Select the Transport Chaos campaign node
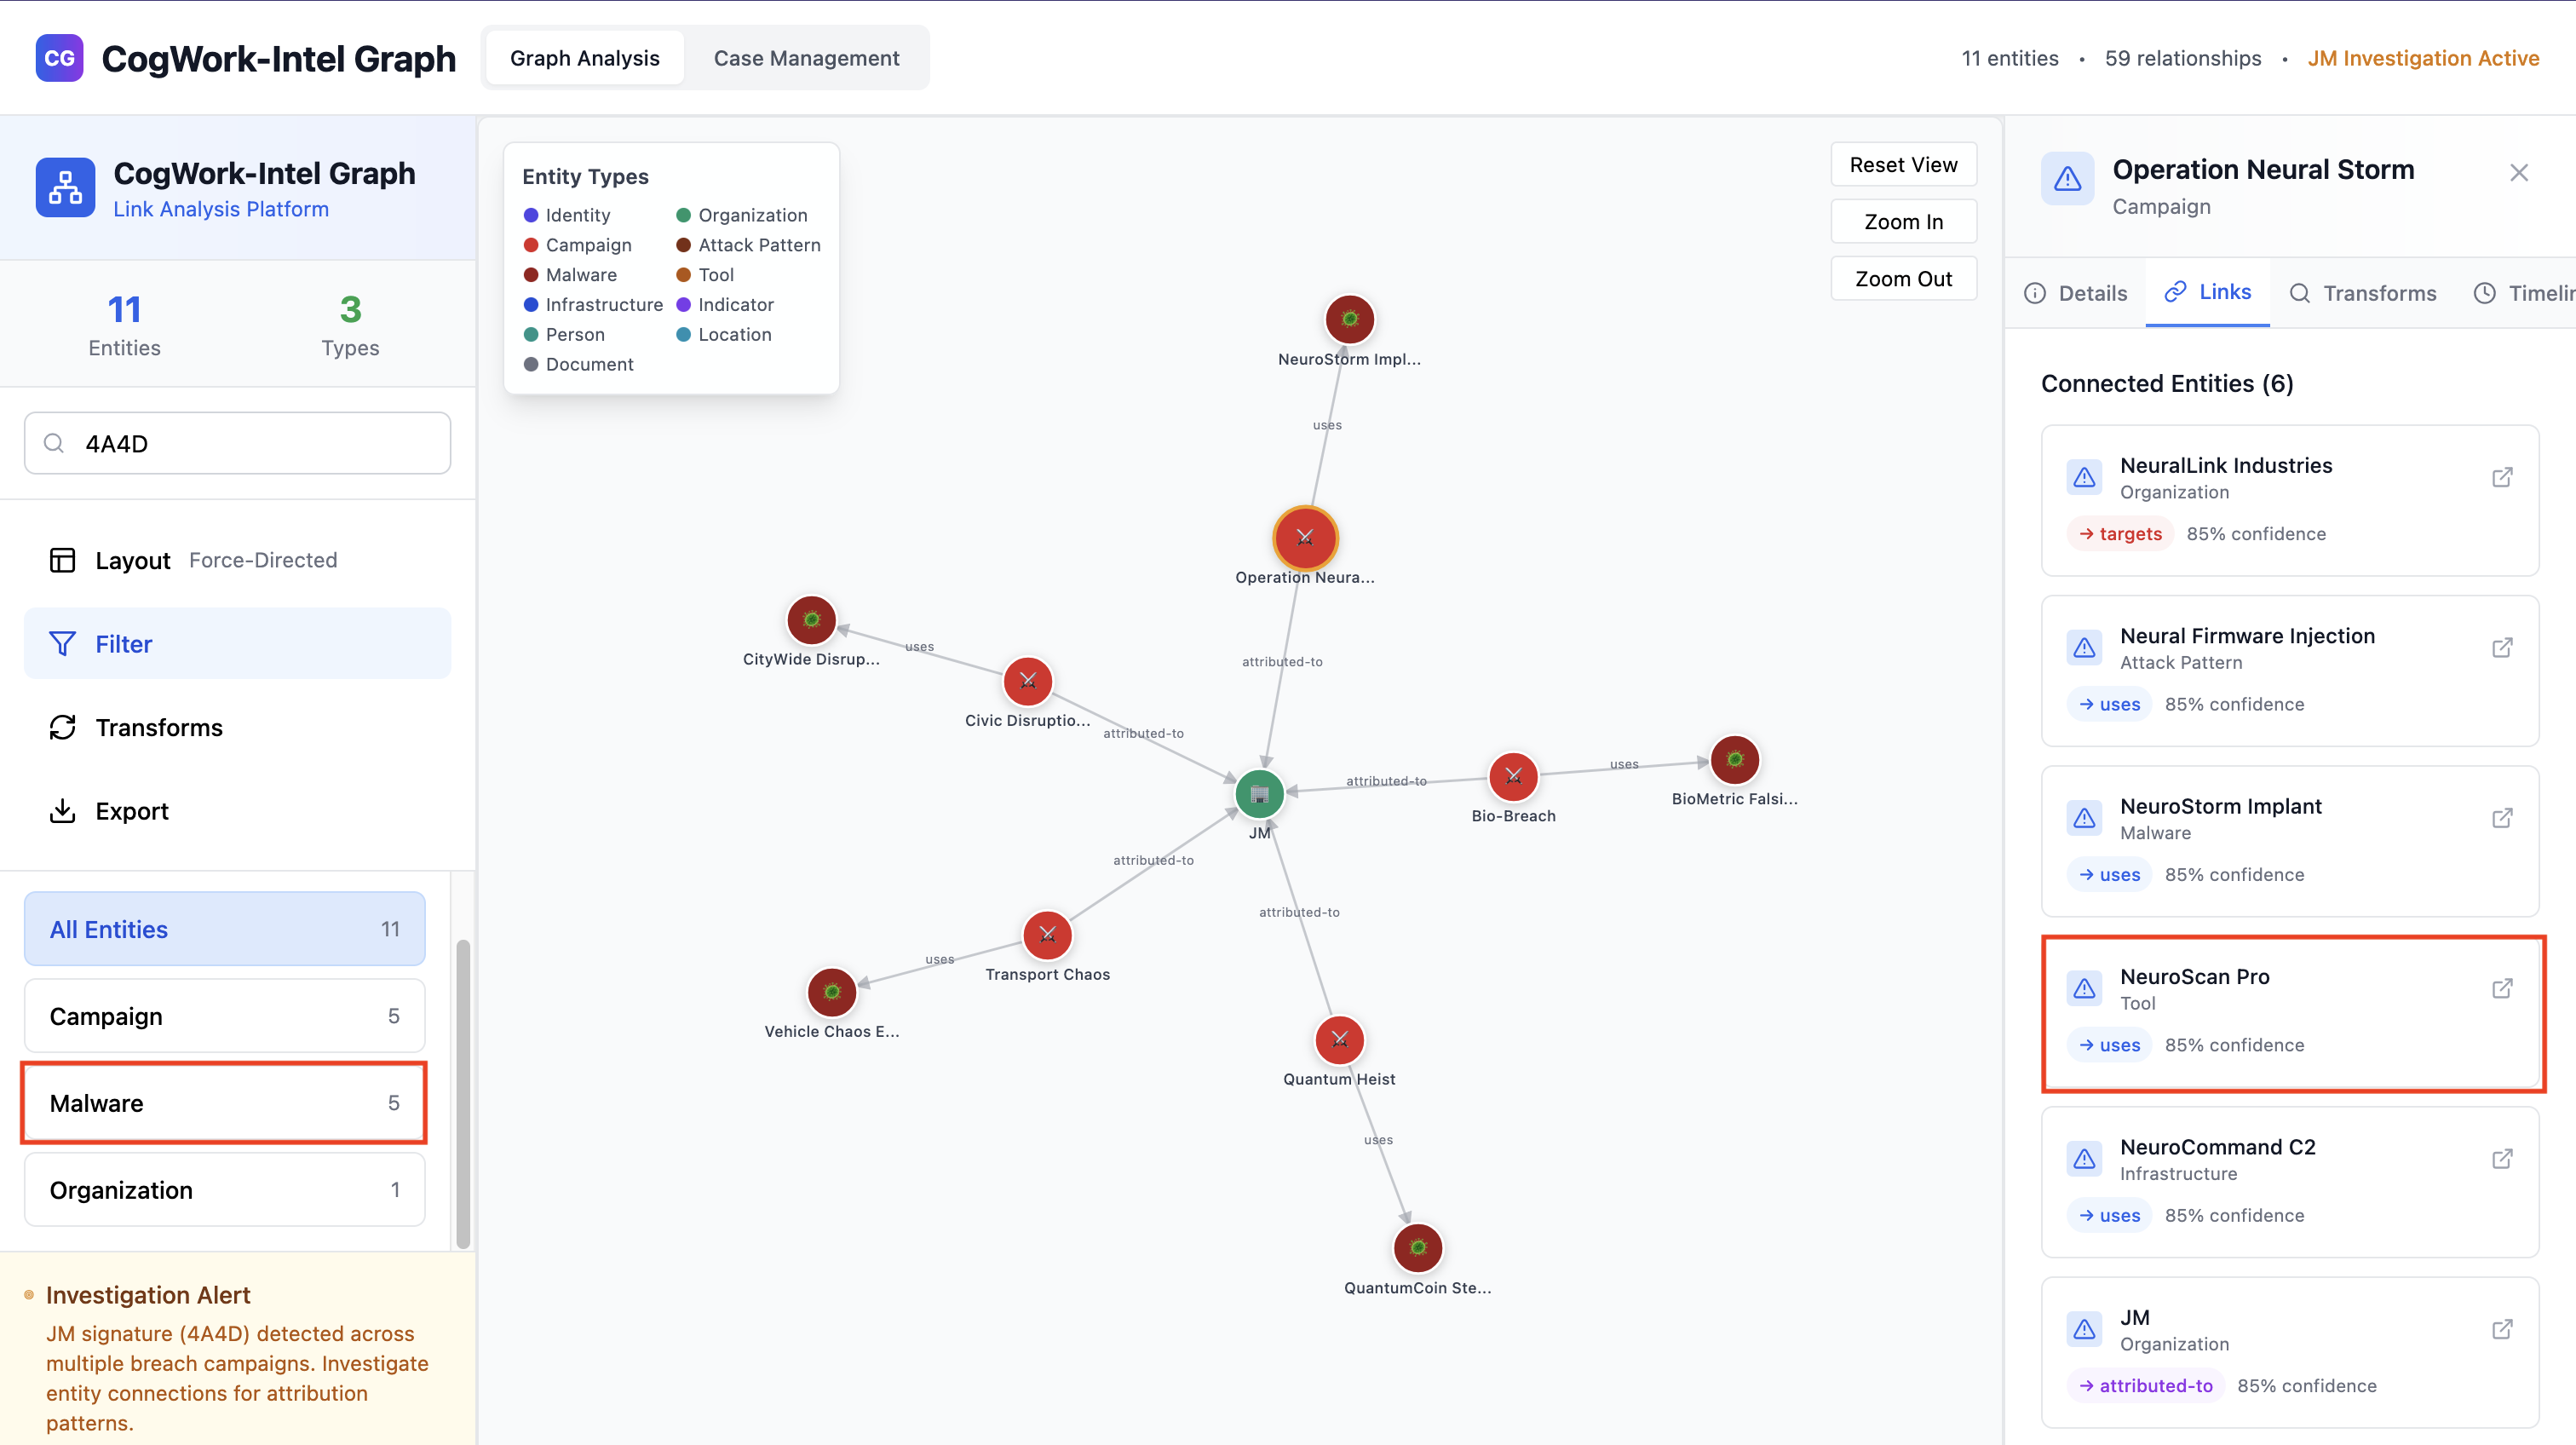 [x=1047, y=934]
